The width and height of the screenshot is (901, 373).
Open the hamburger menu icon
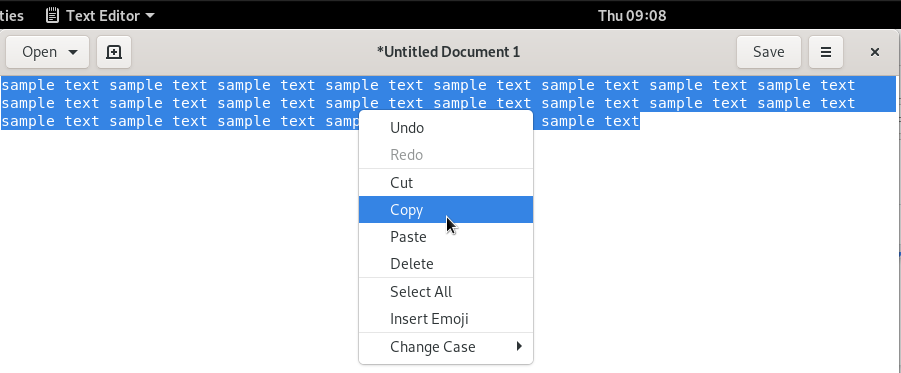click(x=826, y=52)
